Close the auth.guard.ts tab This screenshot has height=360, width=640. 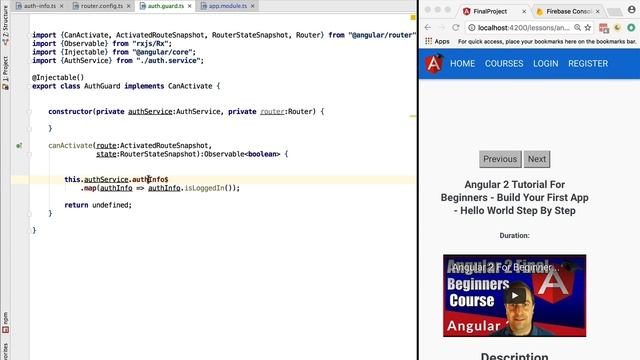(x=189, y=6)
